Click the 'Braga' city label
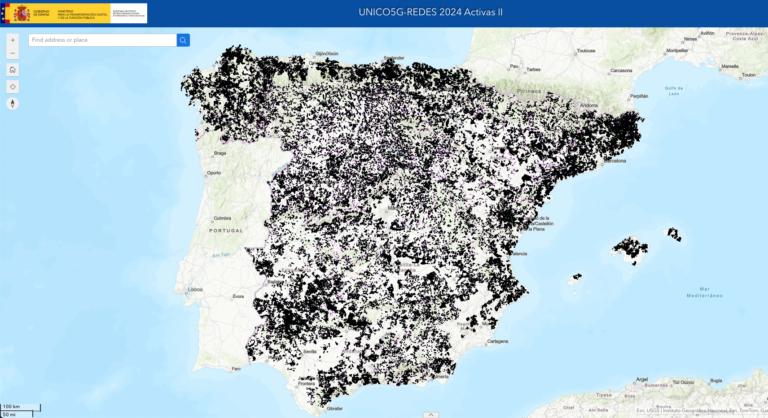This screenshot has height=418, width=768. (x=220, y=153)
